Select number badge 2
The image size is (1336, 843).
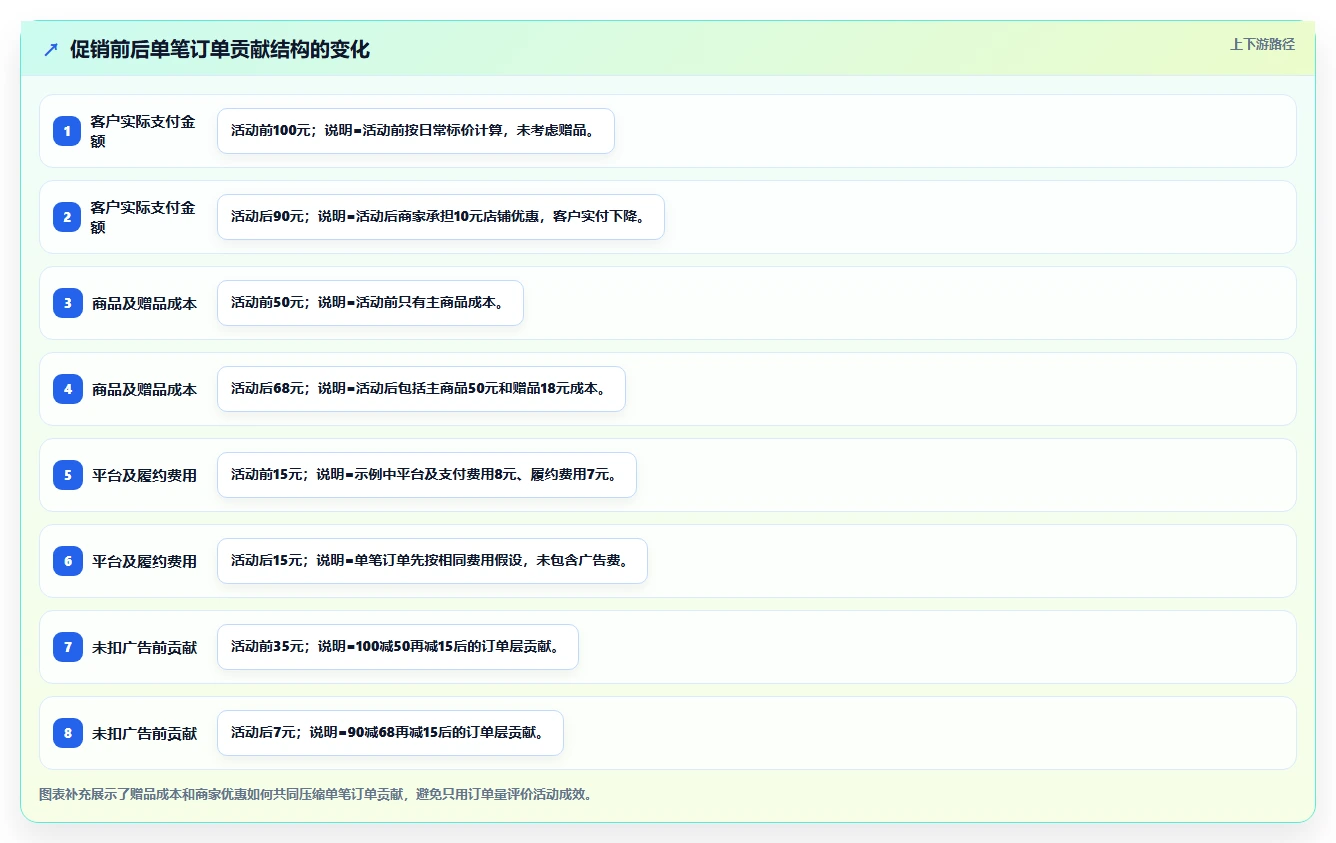pyautogui.click(x=68, y=217)
